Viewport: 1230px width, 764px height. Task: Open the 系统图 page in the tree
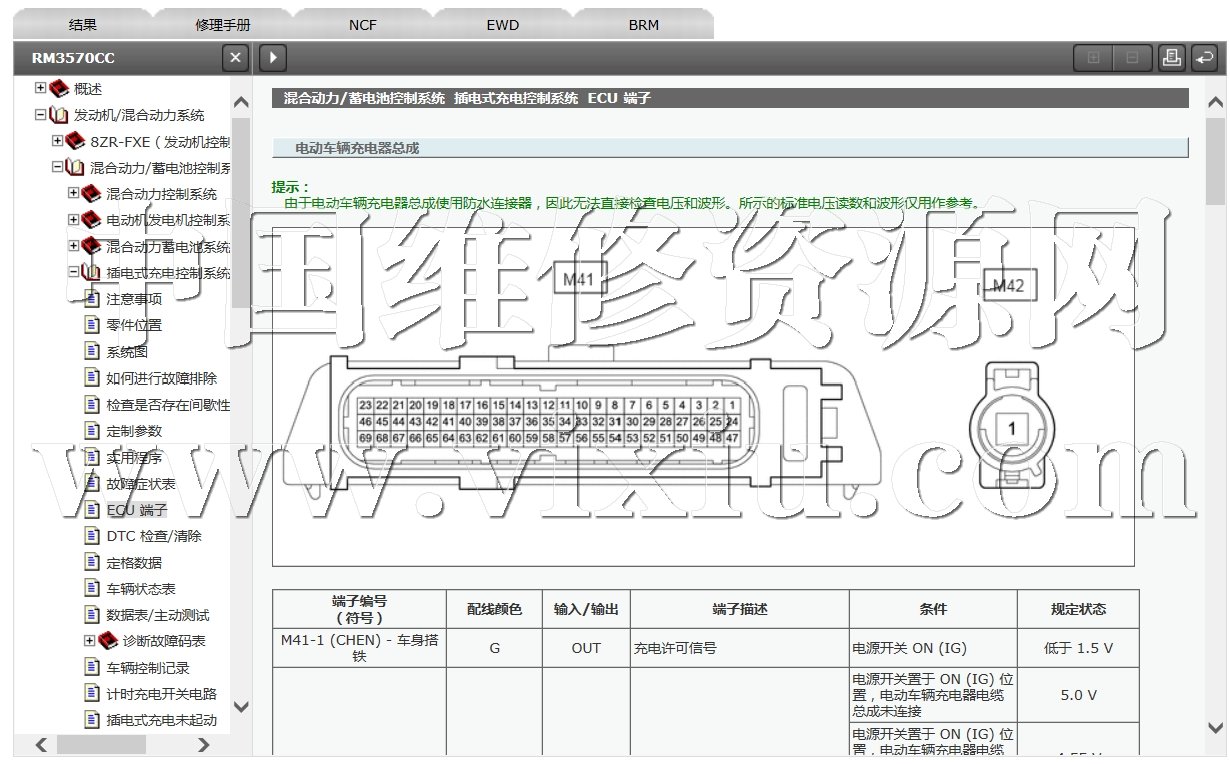tap(127, 352)
